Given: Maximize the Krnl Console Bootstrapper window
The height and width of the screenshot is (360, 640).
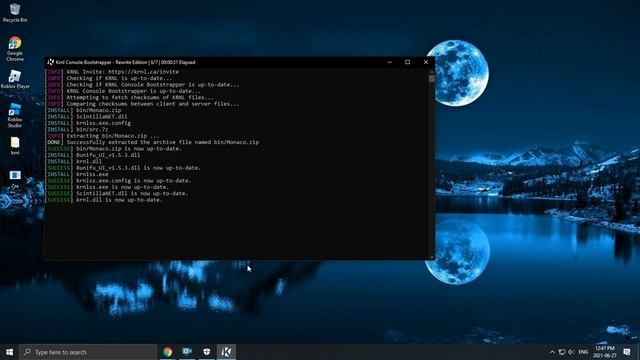Looking at the screenshot, I should (x=407, y=62).
